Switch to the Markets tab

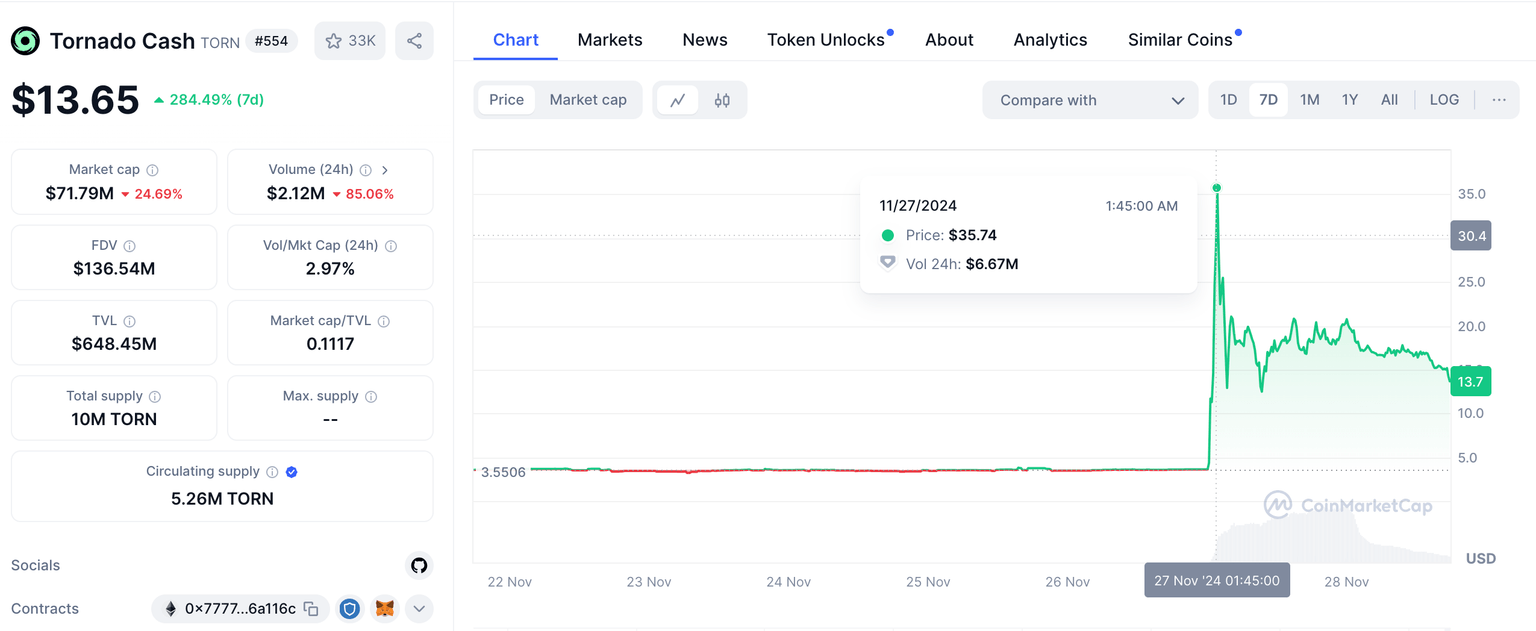tap(610, 40)
